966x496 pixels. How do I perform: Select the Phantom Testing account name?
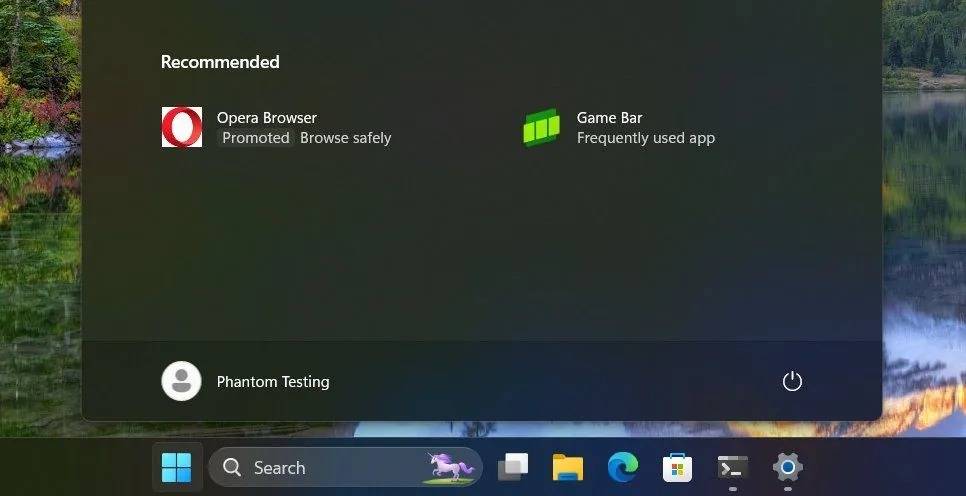point(273,382)
